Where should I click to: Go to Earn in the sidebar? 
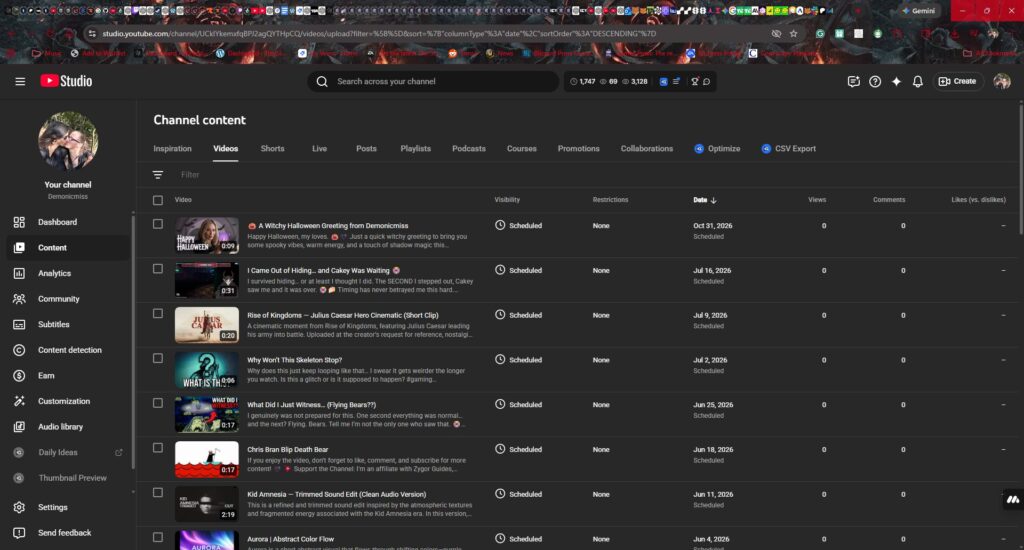46,376
